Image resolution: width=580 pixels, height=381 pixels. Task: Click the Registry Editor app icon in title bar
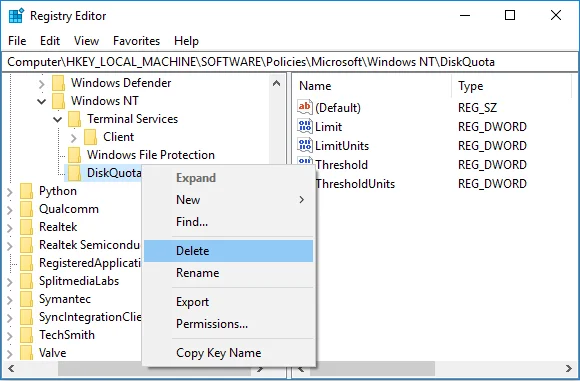pos(16,16)
